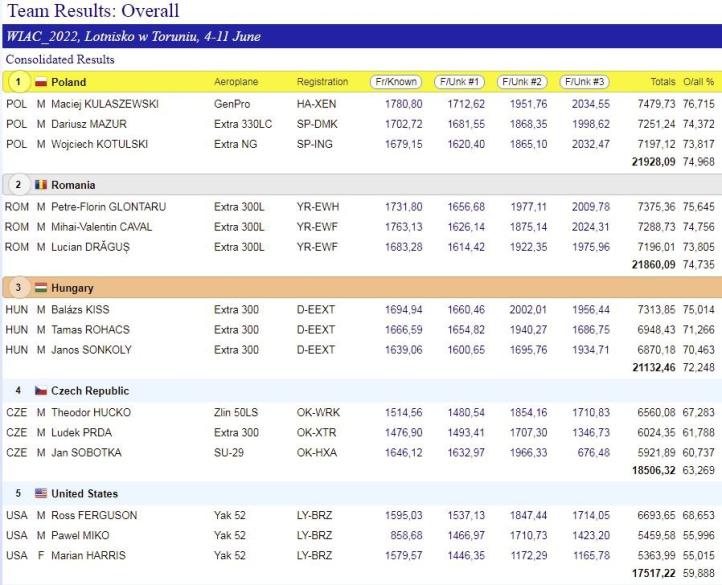Click the Registration column header

click(322, 82)
